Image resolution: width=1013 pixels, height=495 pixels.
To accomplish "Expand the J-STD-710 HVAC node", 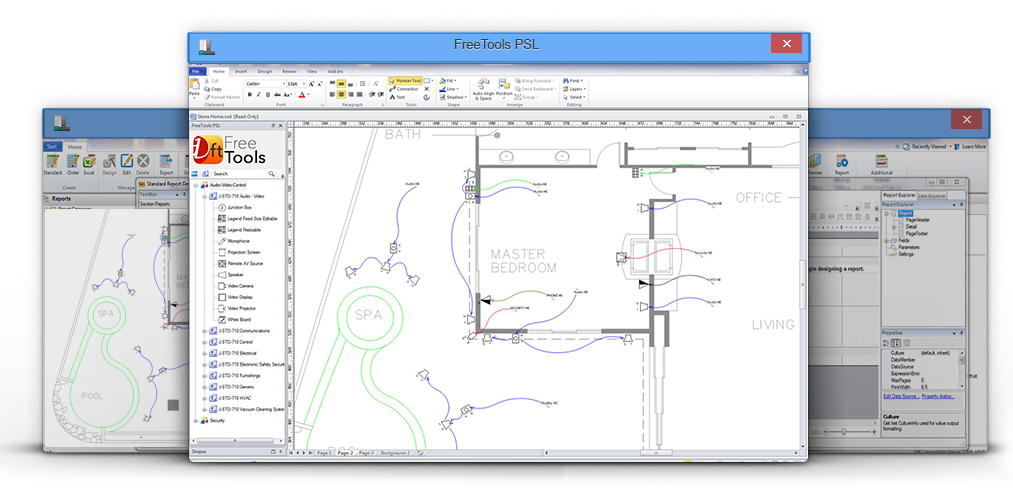I will point(204,398).
